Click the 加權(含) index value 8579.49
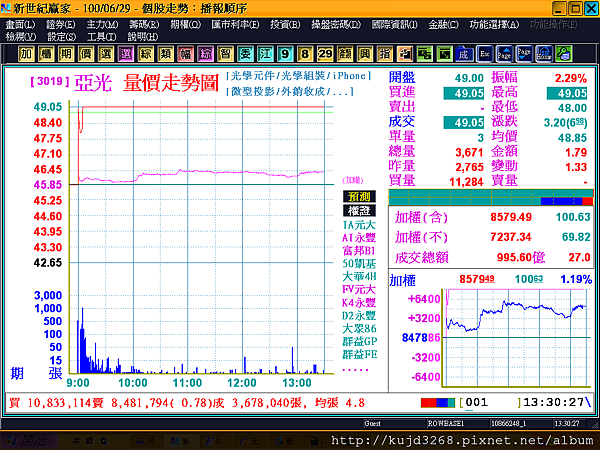600x450 pixels. tap(511, 217)
